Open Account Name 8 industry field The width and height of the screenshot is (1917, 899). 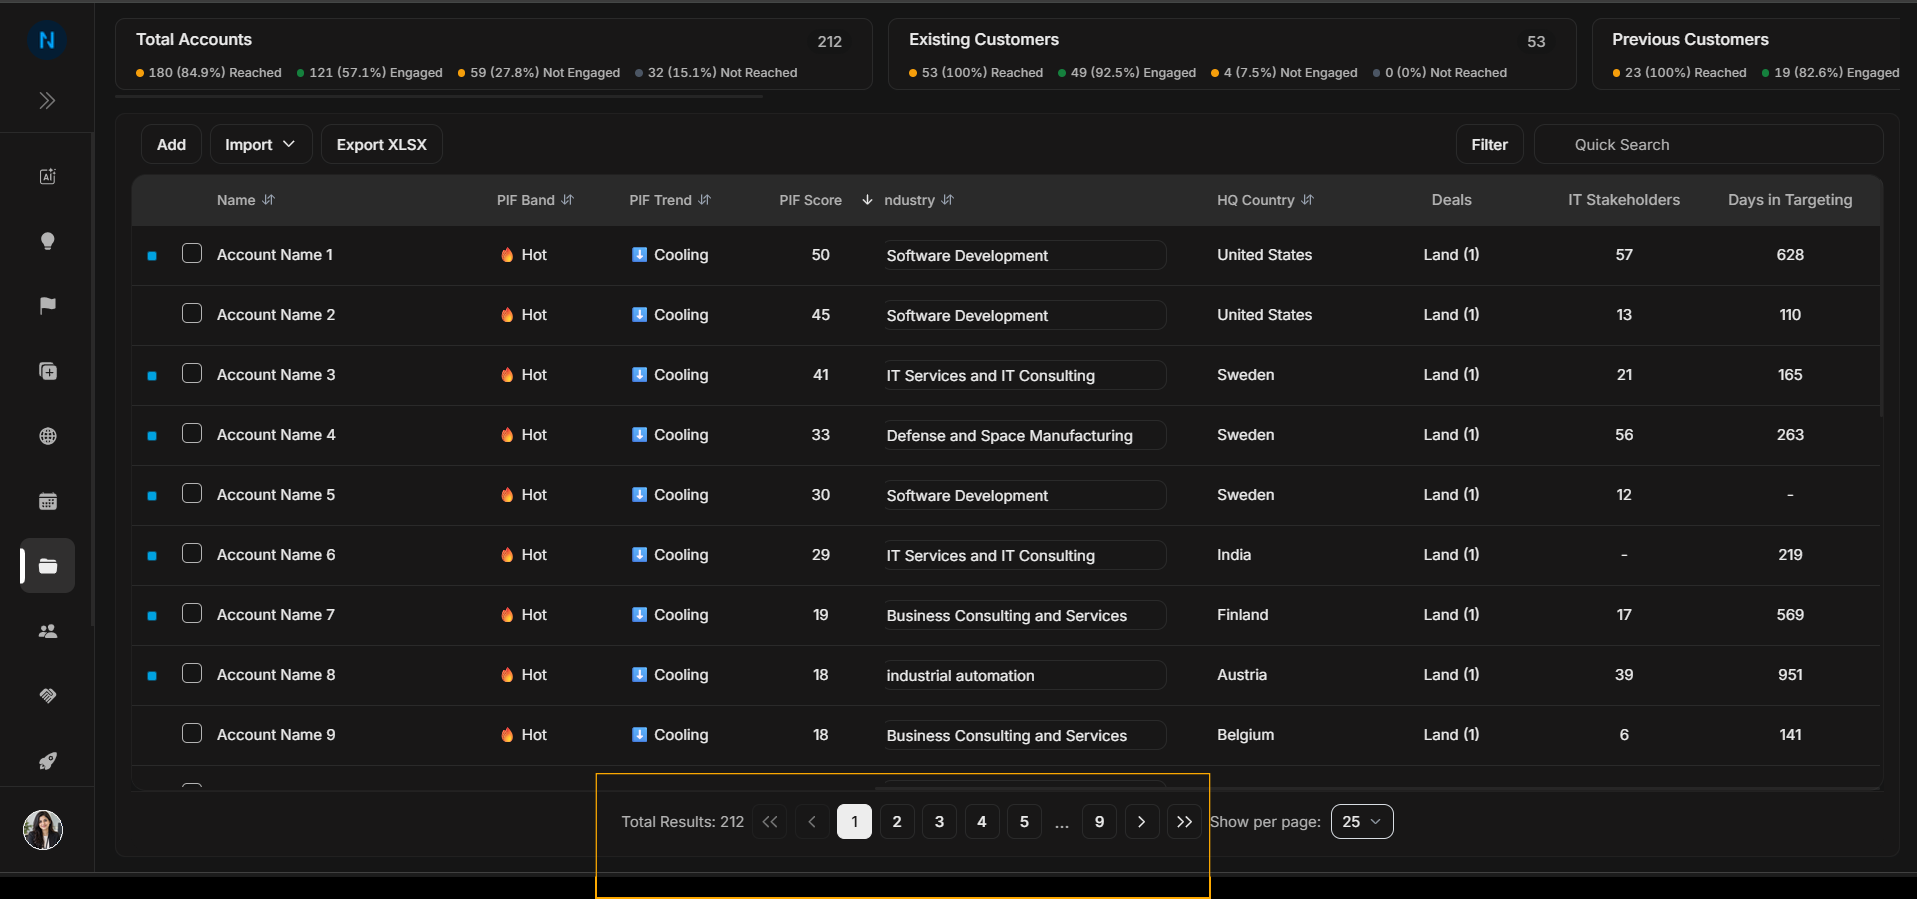pyautogui.click(x=1024, y=675)
